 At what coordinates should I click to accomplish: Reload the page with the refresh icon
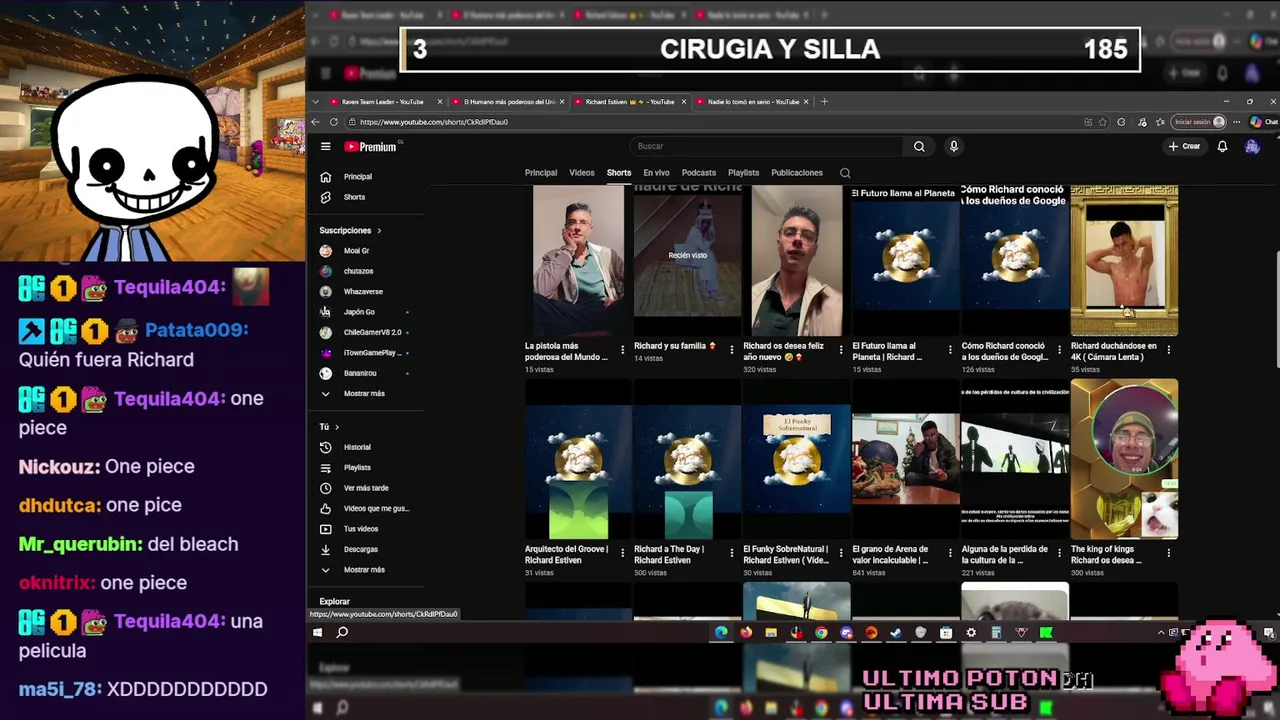(x=333, y=122)
